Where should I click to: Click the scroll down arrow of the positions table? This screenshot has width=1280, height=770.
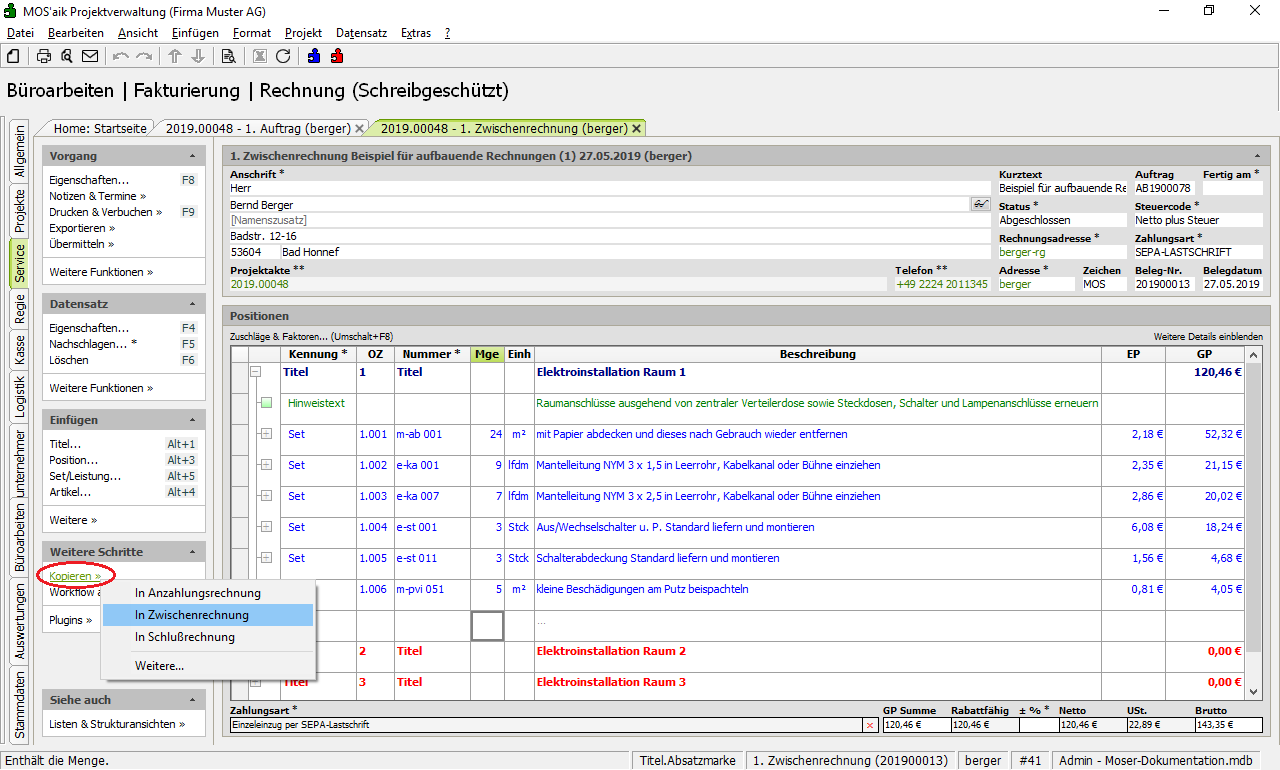coord(1254,691)
